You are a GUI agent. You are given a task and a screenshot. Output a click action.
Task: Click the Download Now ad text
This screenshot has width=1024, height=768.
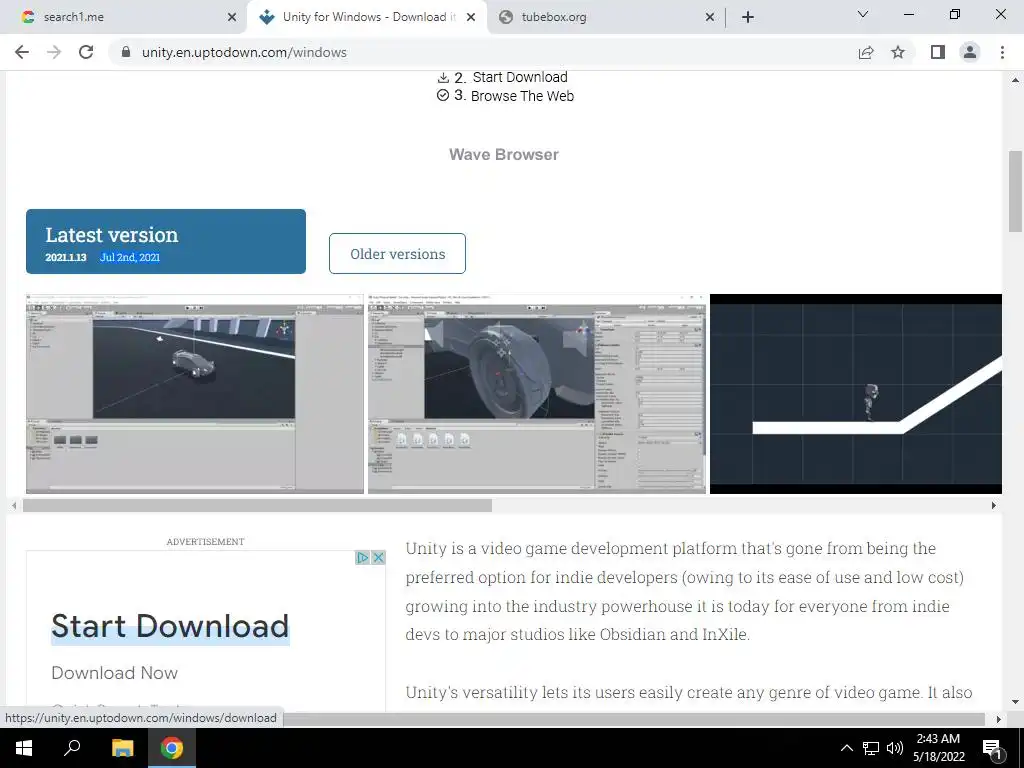point(114,673)
